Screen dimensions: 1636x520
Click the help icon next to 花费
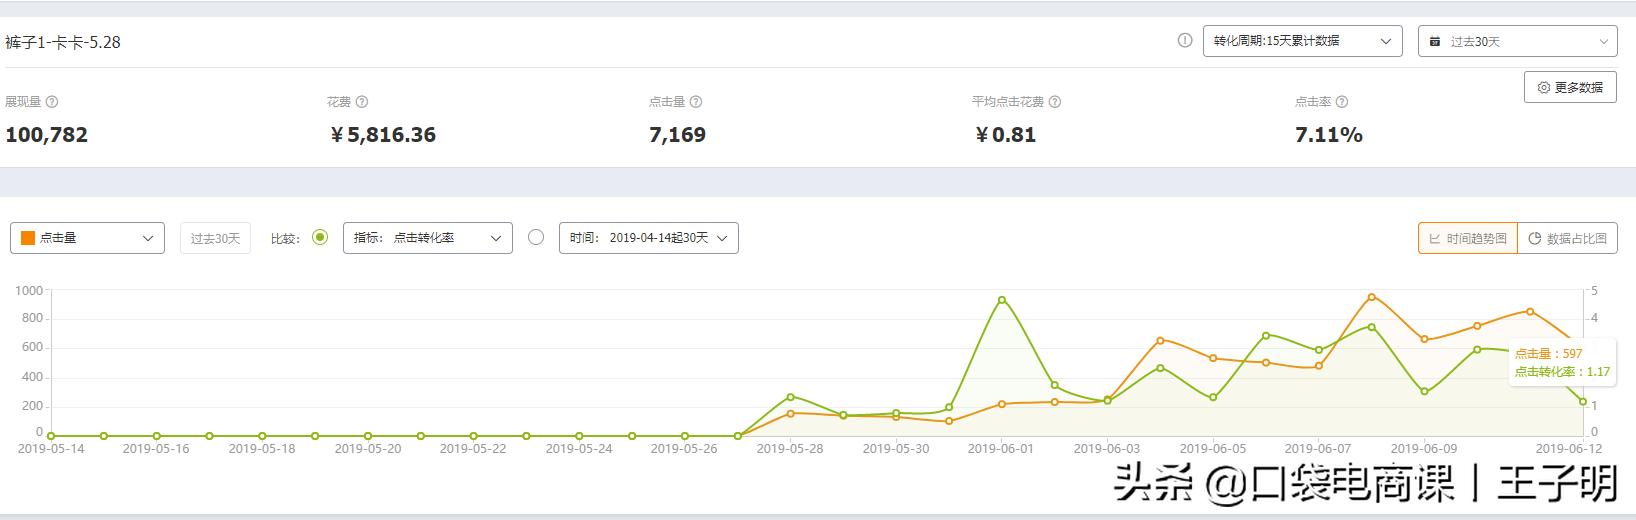[x=362, y=102]
